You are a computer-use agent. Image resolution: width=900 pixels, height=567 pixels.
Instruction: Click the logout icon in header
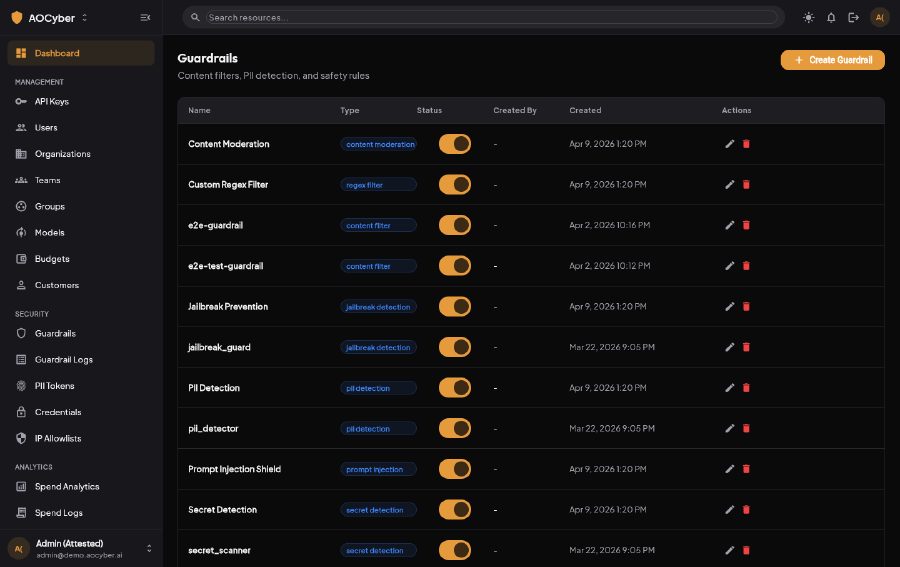[854, 18]
